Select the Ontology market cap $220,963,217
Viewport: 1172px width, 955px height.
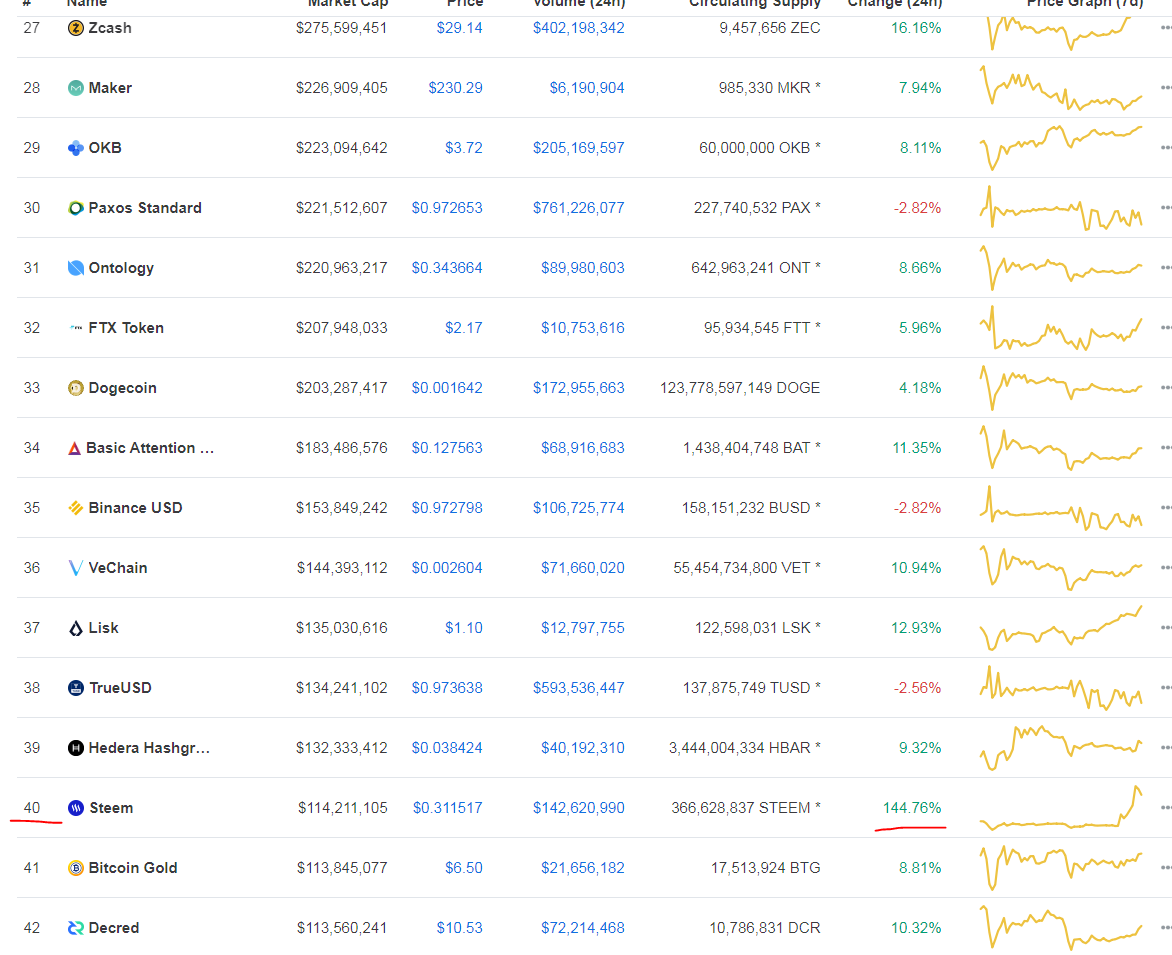coord(342,268)
